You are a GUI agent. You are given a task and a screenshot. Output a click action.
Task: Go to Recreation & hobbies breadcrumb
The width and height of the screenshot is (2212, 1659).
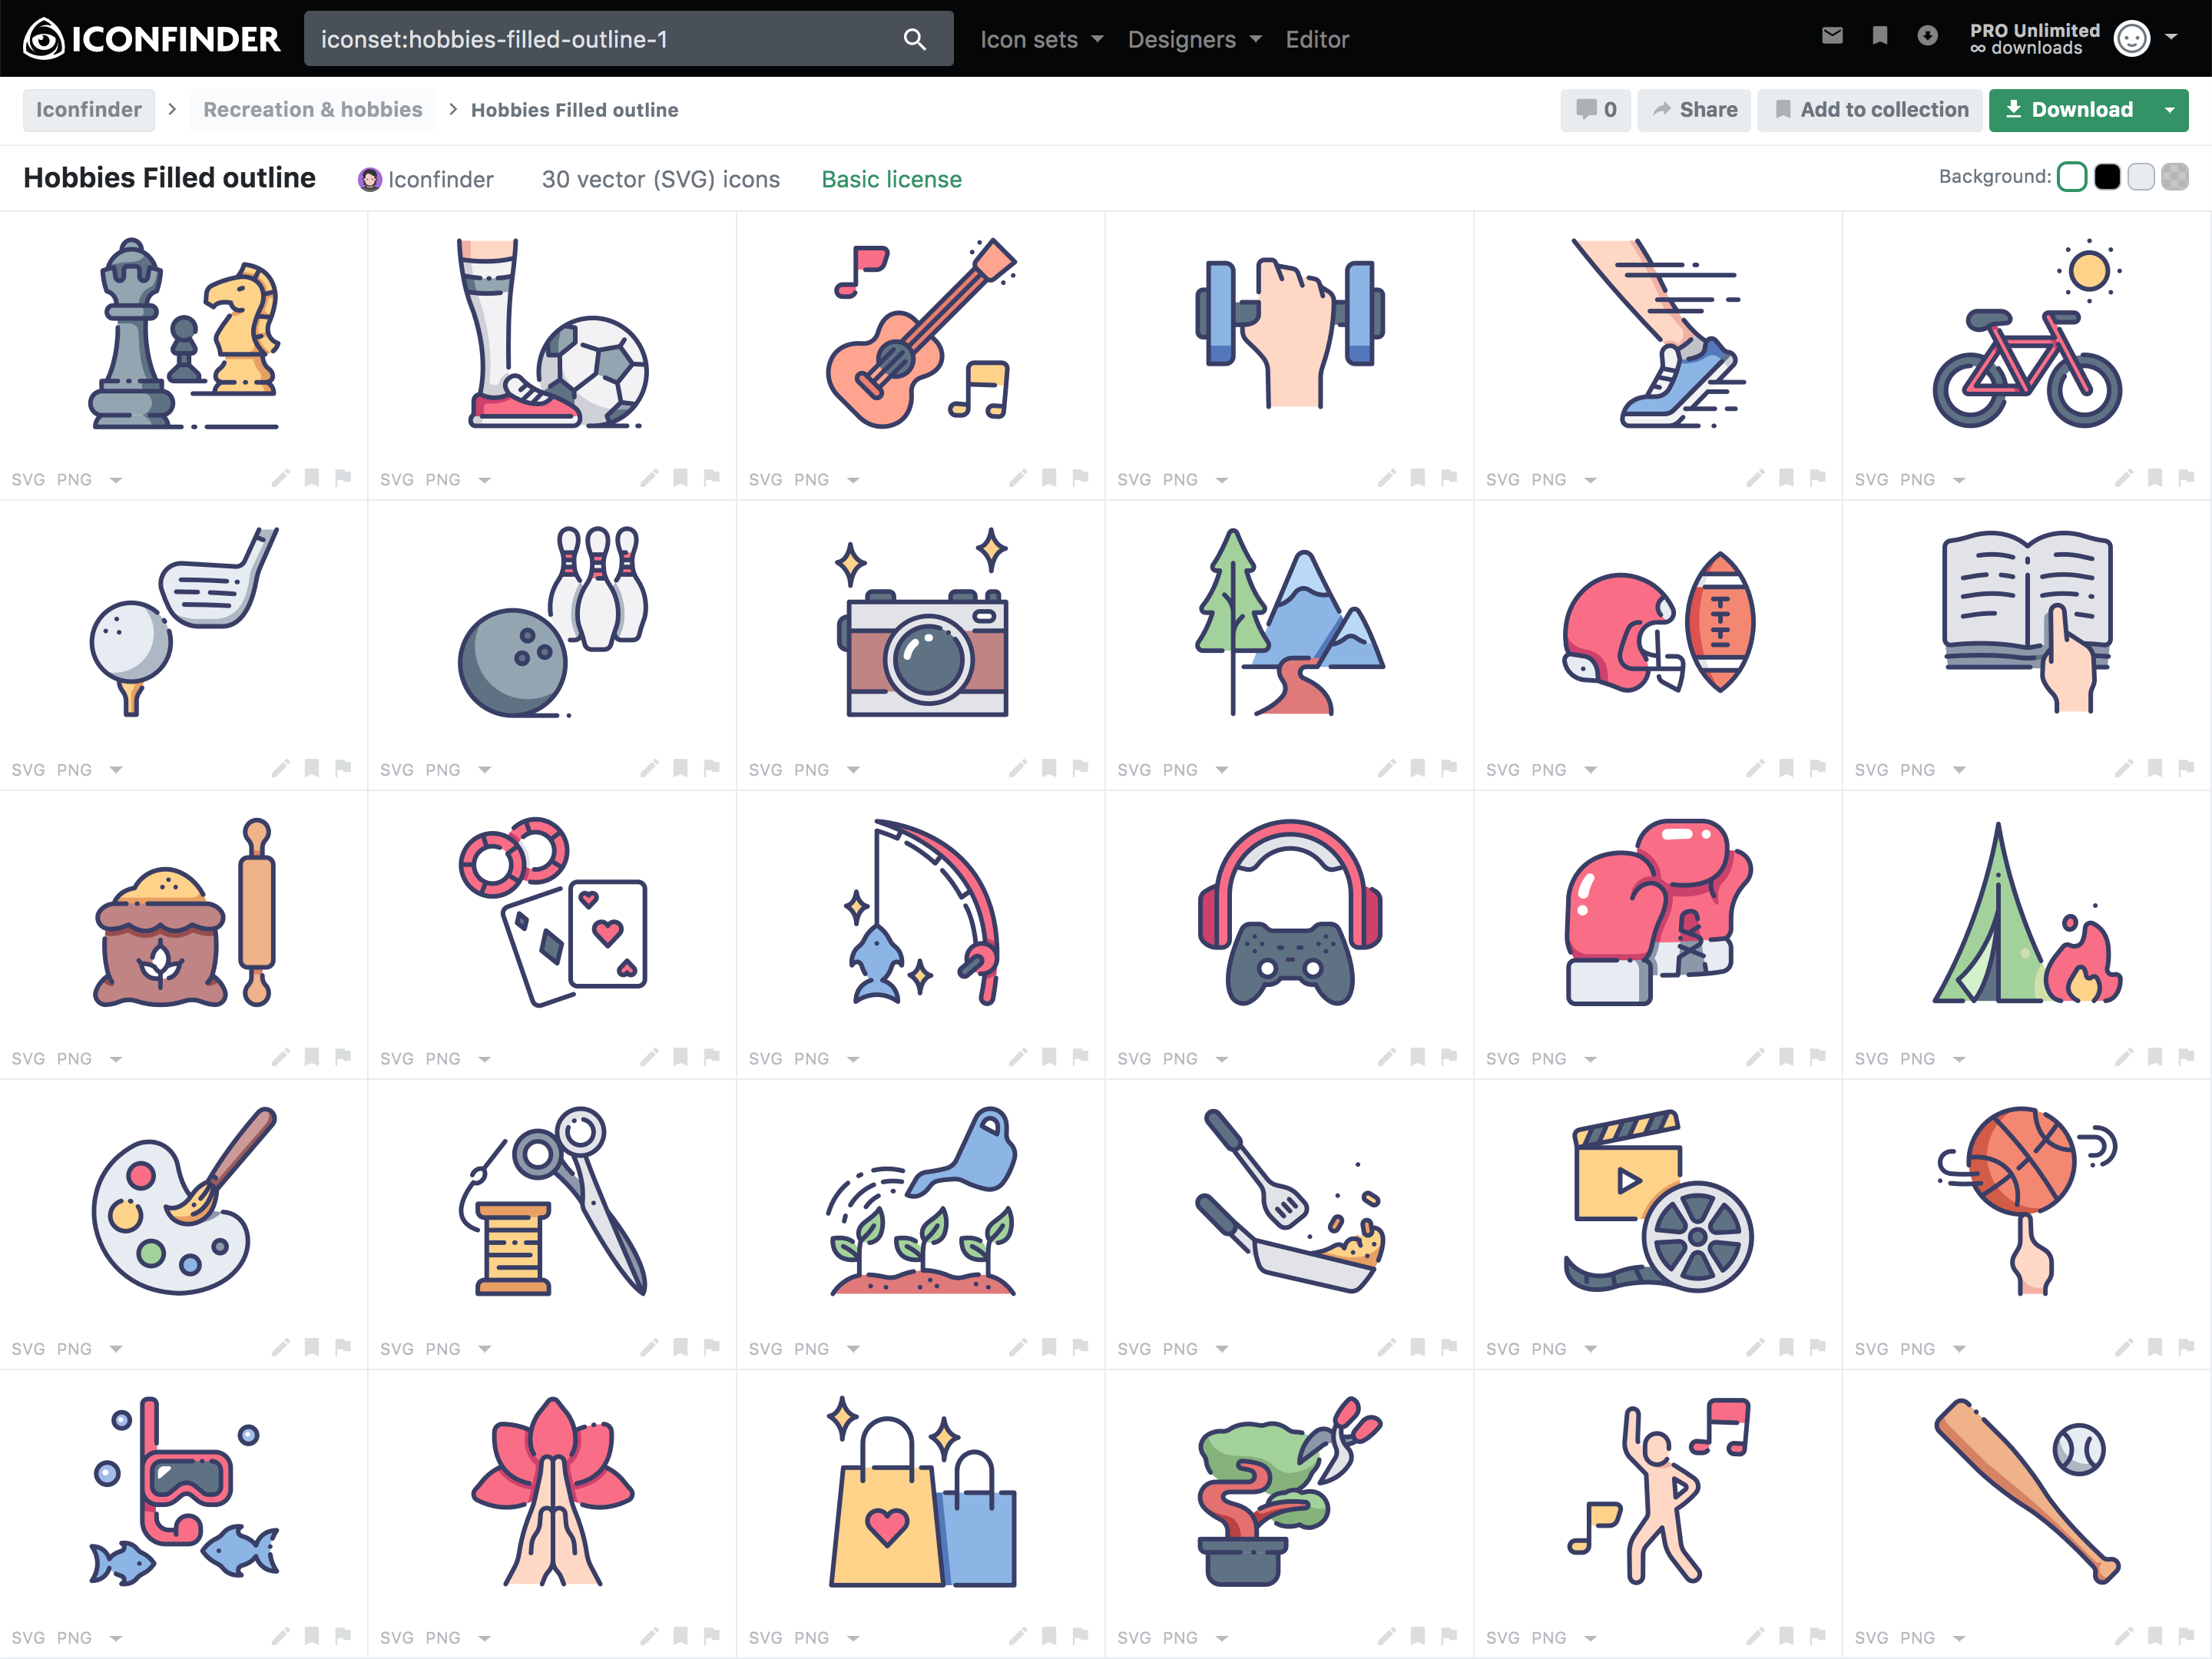point(313,110)
